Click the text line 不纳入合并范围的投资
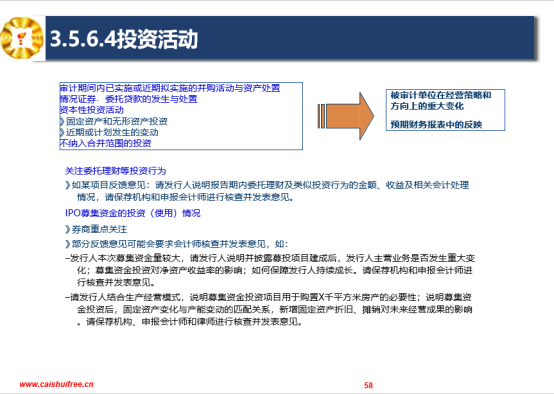Image resolution: width=554 pixels, height=394 pixels. click(106, 143)
